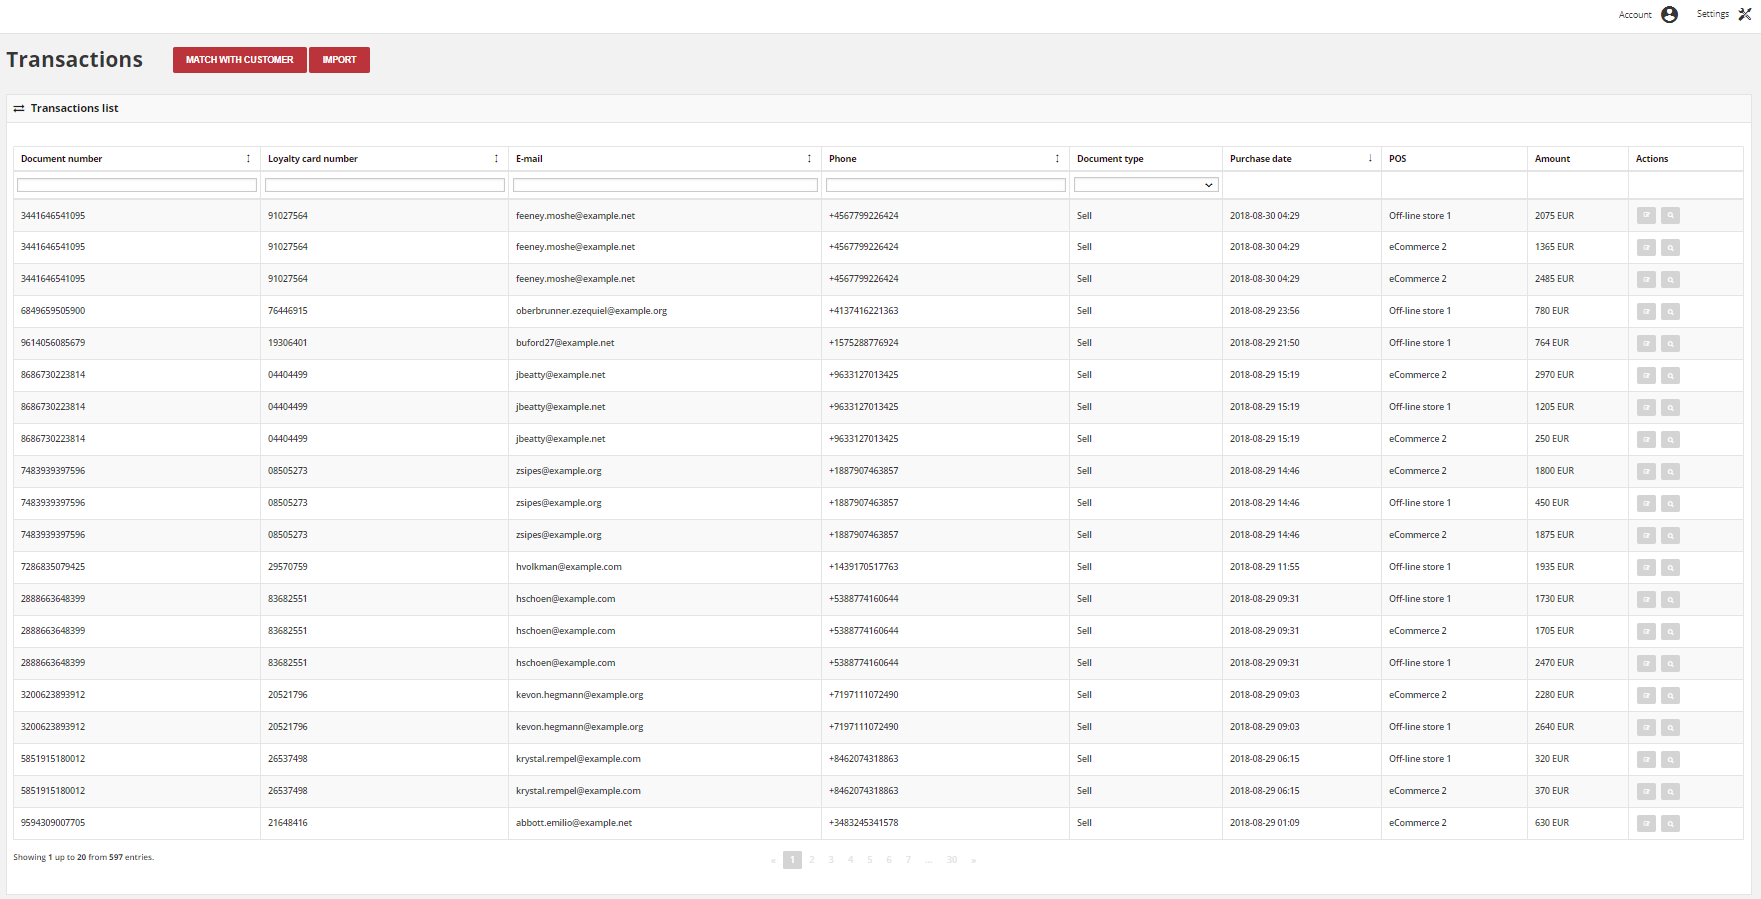Edit the 1205 EUR transaction

1646,408
